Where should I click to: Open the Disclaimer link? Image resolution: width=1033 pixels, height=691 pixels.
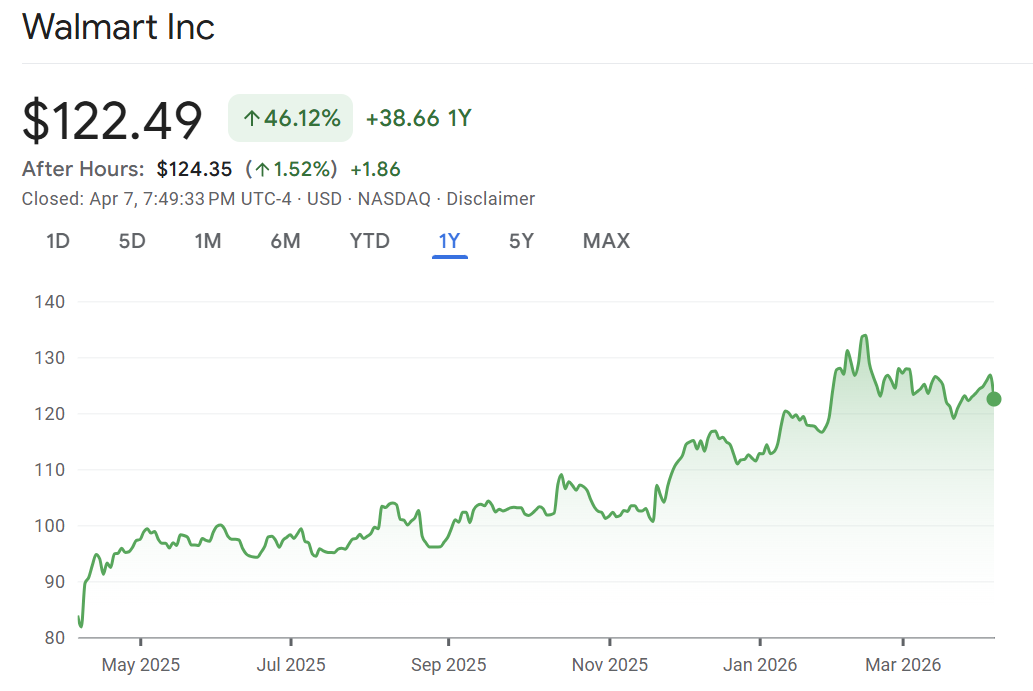point(490,199)
